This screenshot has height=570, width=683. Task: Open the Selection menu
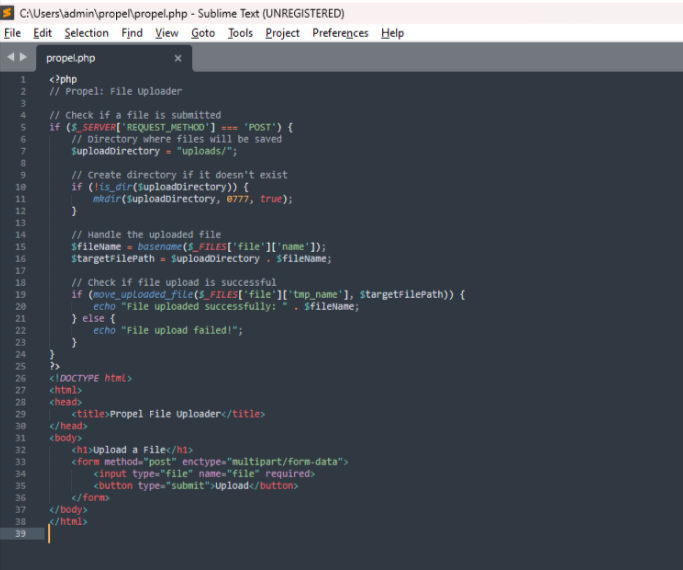[x=86, y=33]
